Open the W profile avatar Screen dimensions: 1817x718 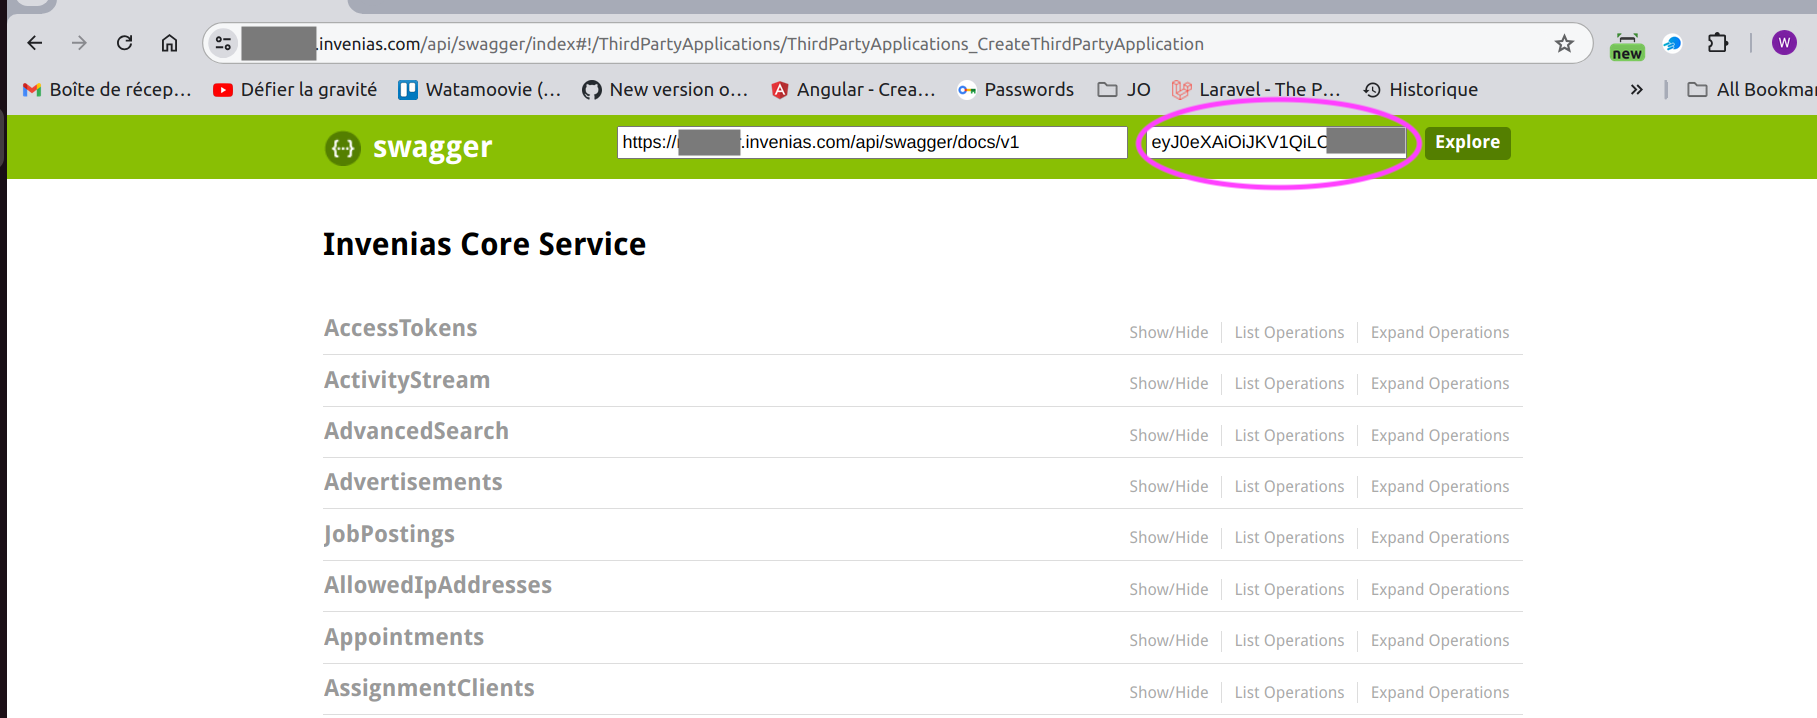[x=1784, y=43]
